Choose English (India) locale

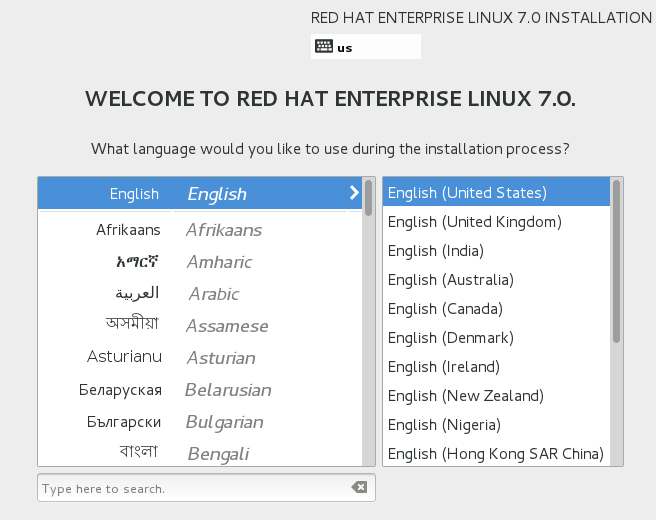(x=497, y=251)
